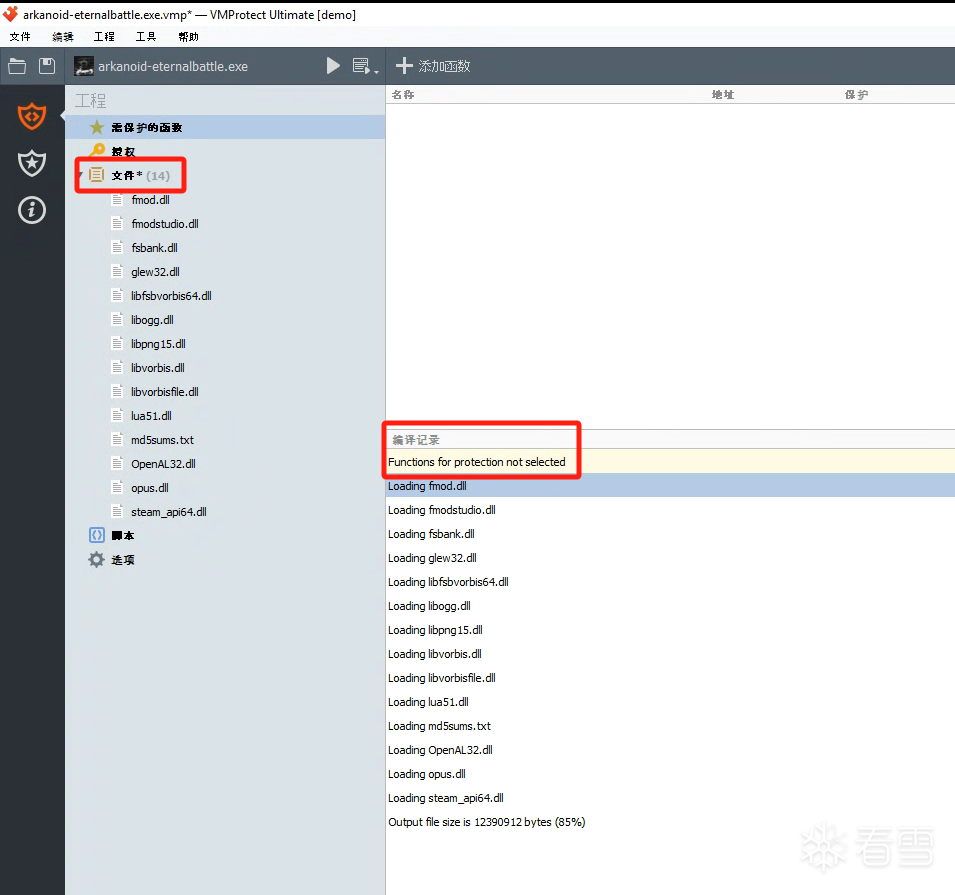Select libvorbis.dll in file tree
955x895 pixels.
click(158, 368)
